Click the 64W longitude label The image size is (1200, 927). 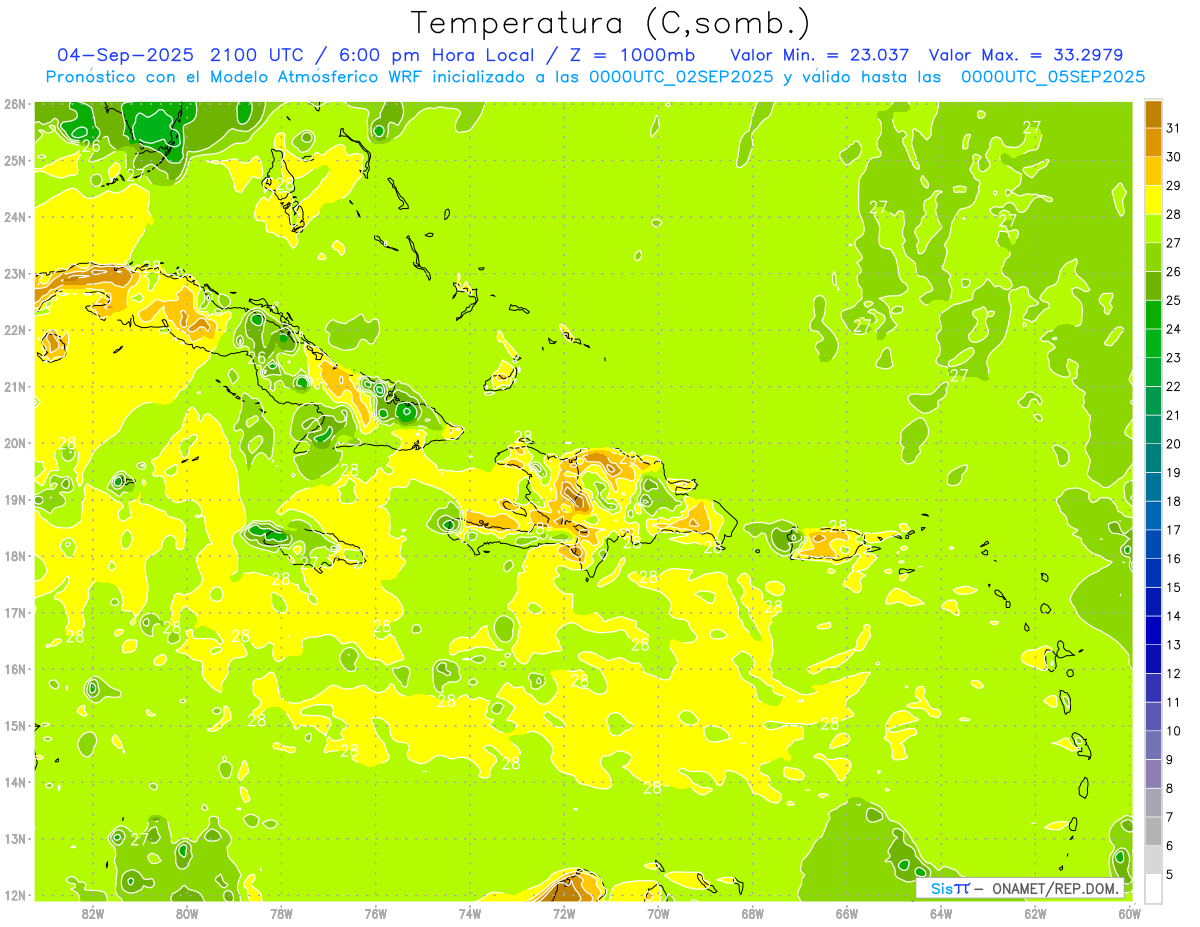click(941, 912)
